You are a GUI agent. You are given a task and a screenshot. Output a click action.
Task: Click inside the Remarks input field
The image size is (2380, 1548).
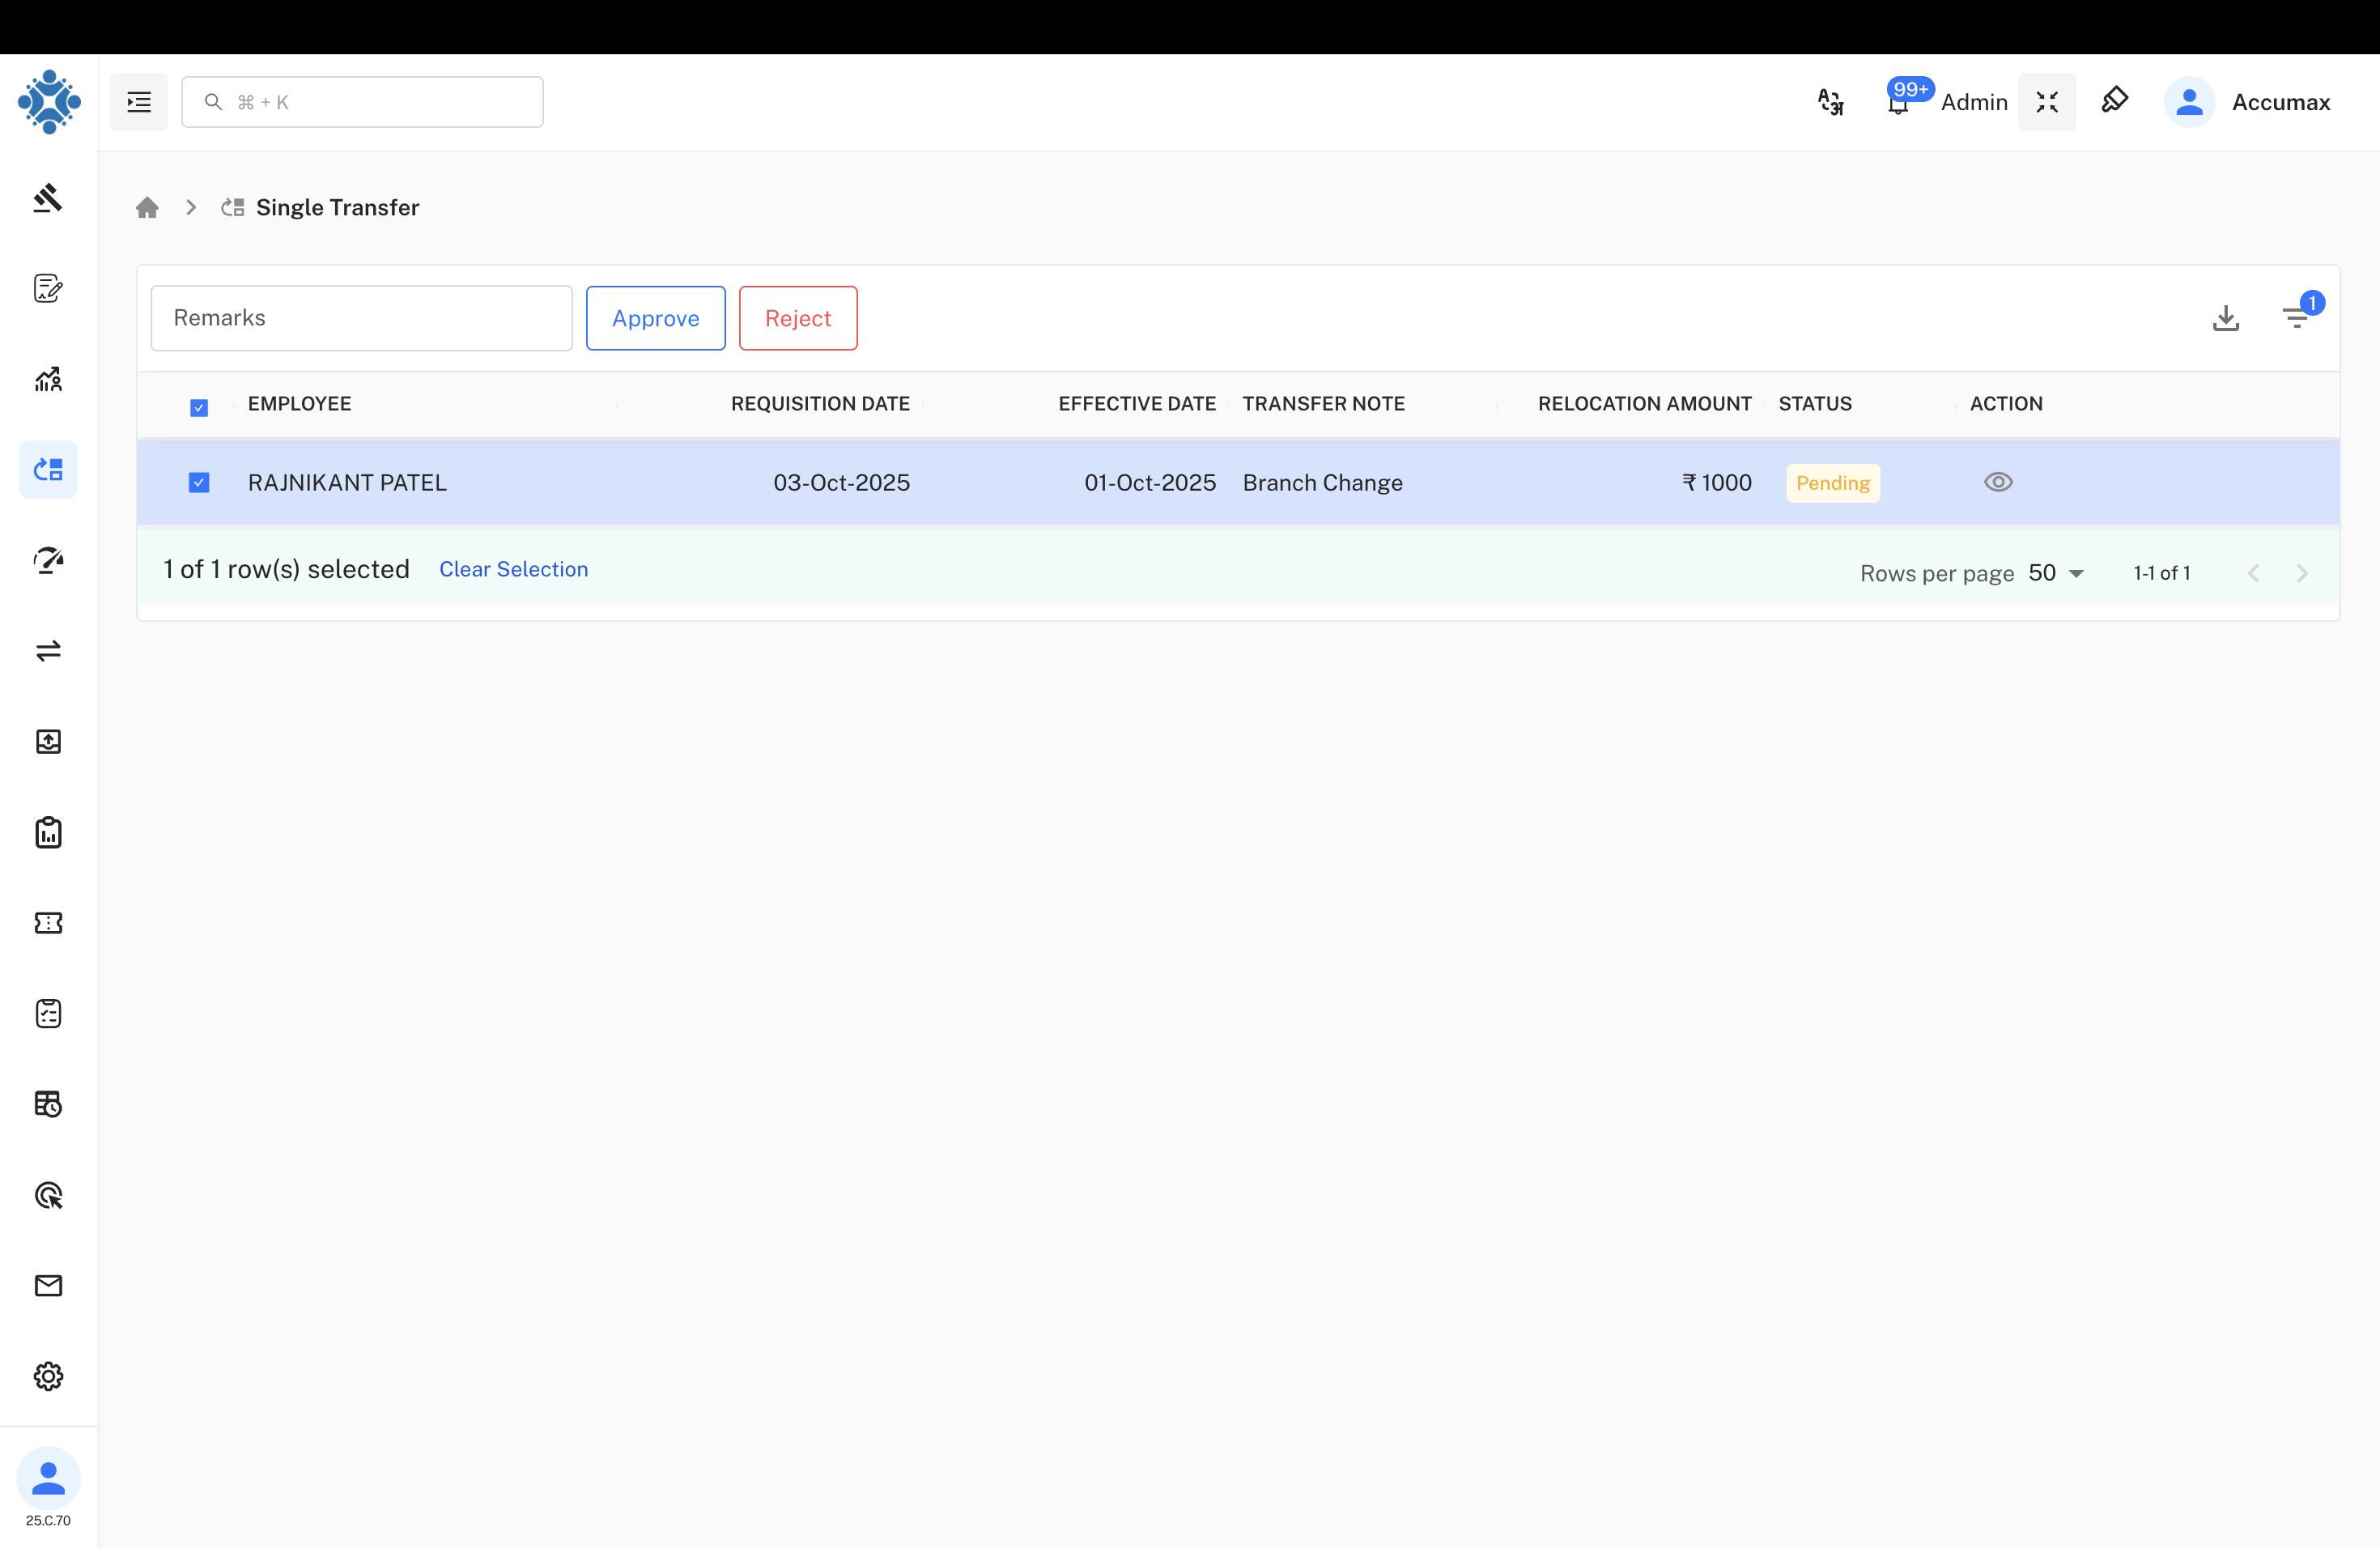click(x=361, y=318)
